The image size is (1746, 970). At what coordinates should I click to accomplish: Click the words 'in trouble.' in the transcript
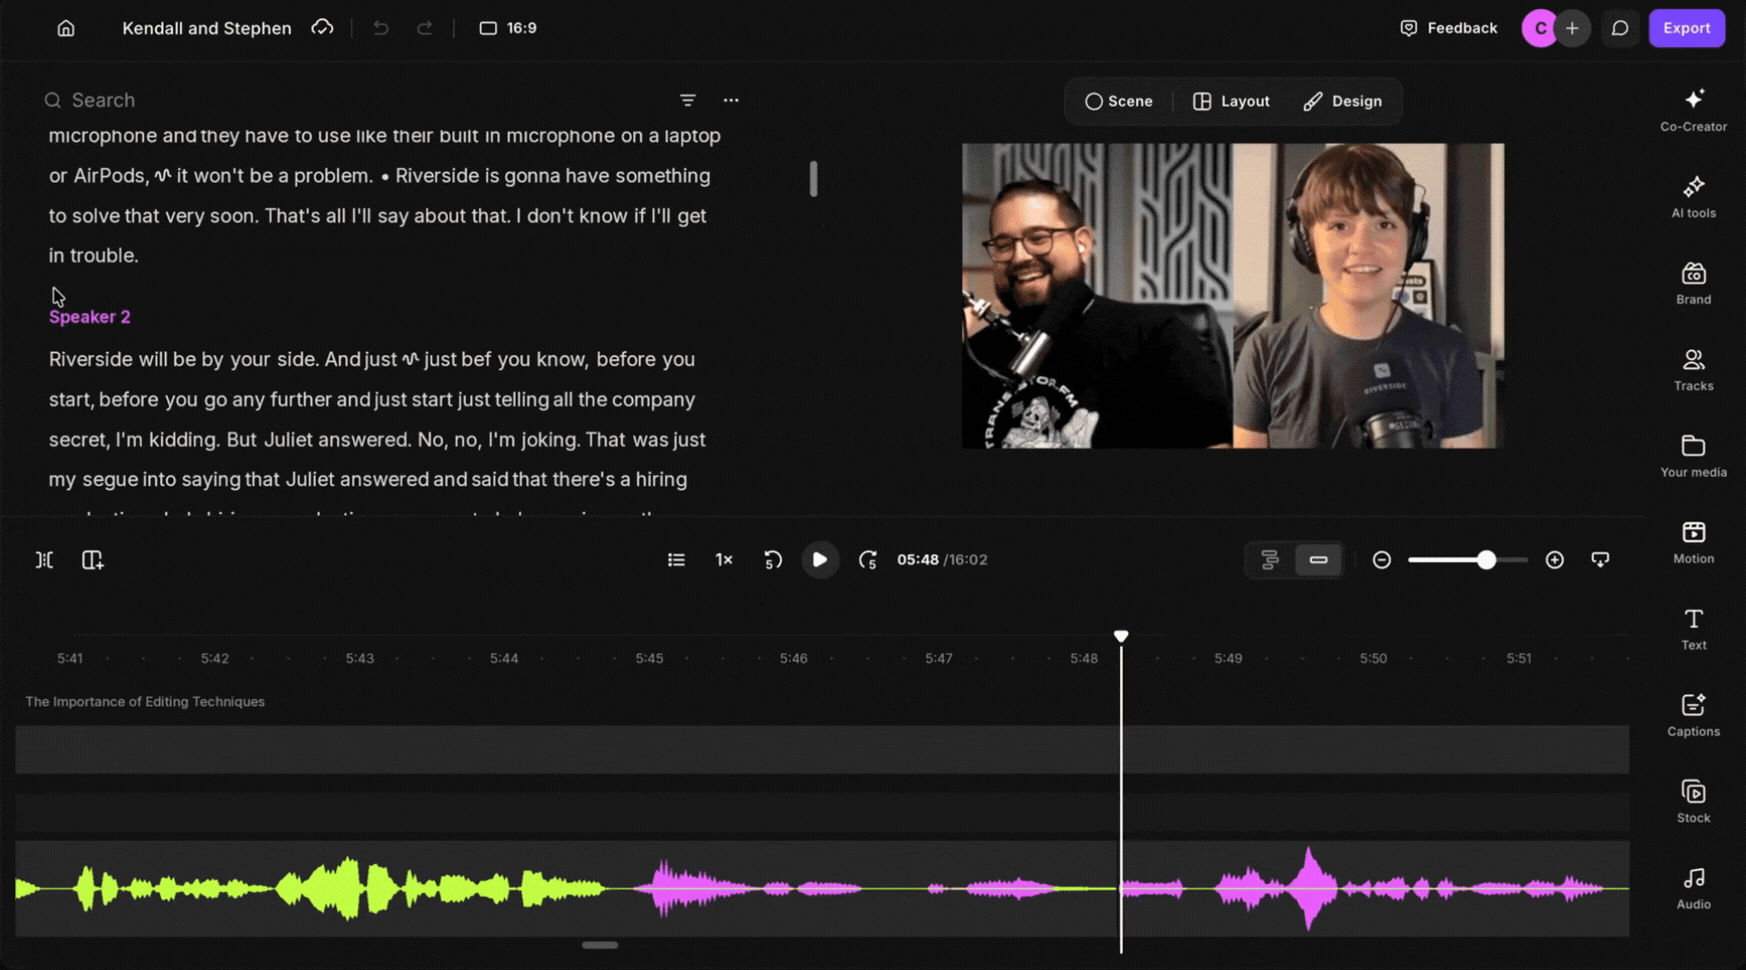[x=94, y=255]
